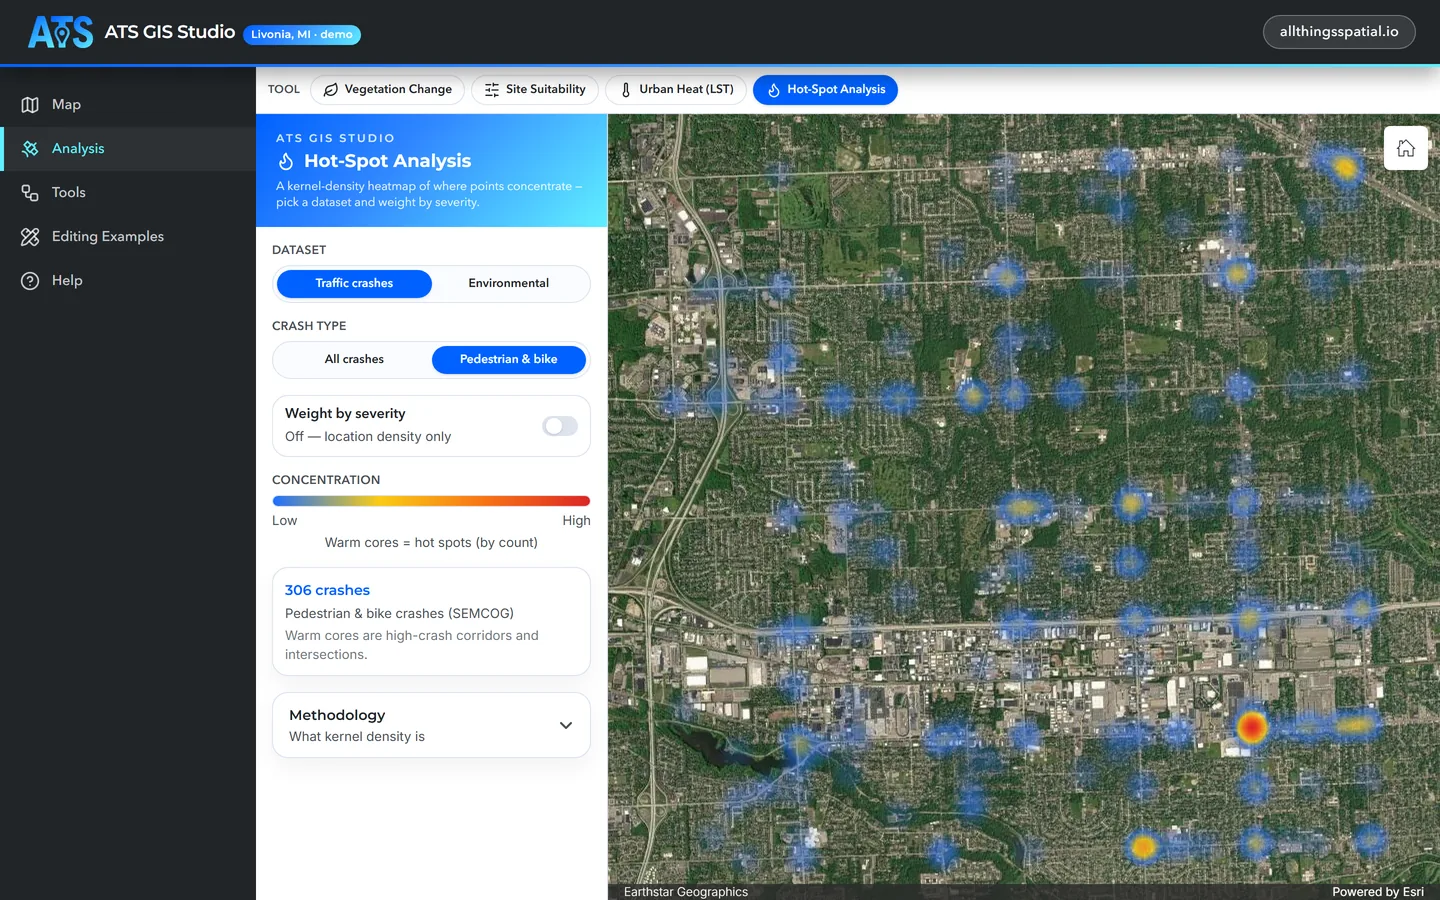
Task: Click the ATS GIS Studio title
Action: [x=170, y=32]
